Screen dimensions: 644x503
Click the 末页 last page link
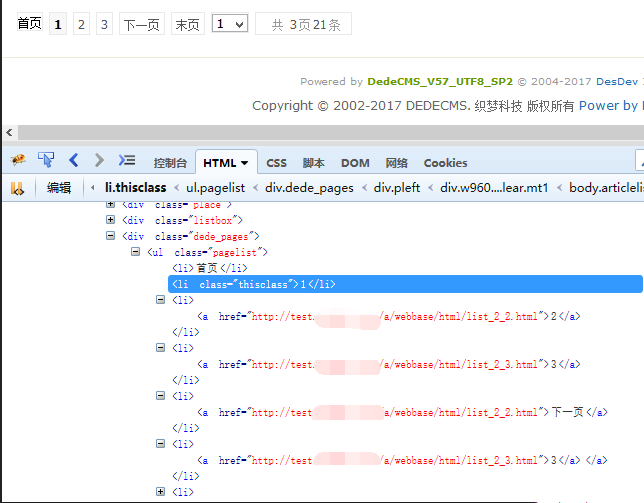187,24
